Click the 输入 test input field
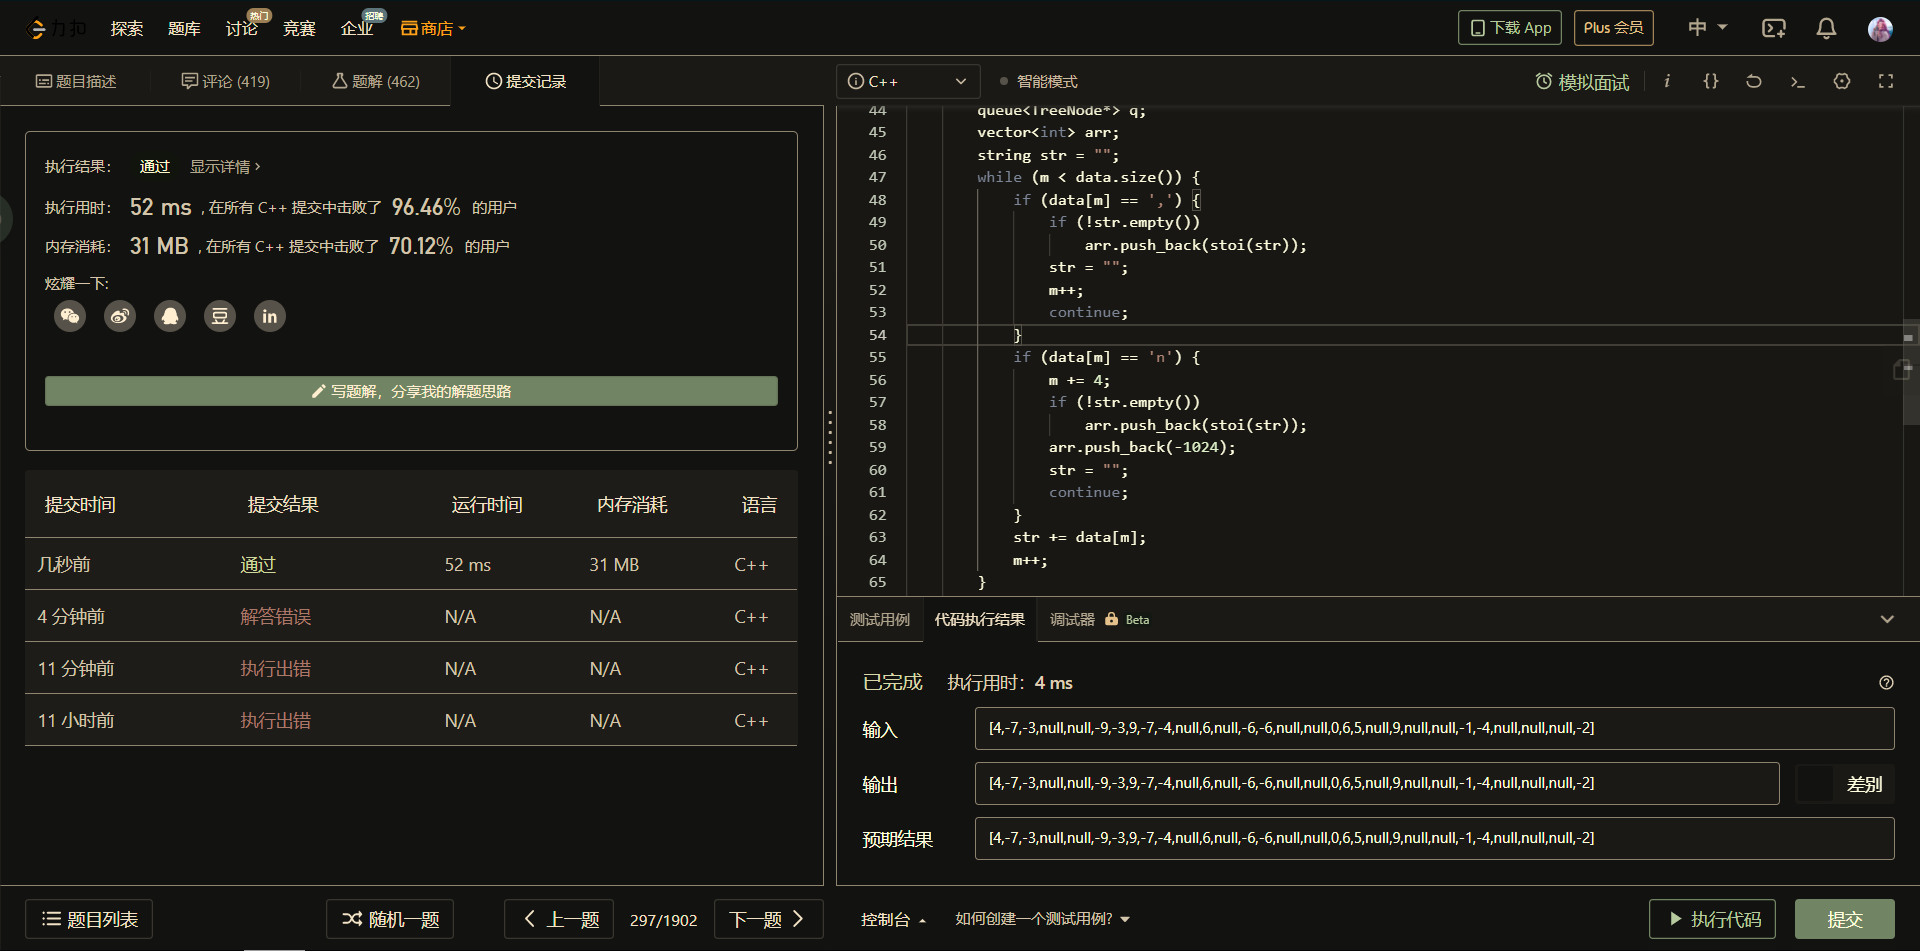Screen dimensions: 1920x951 (1433, 729)
